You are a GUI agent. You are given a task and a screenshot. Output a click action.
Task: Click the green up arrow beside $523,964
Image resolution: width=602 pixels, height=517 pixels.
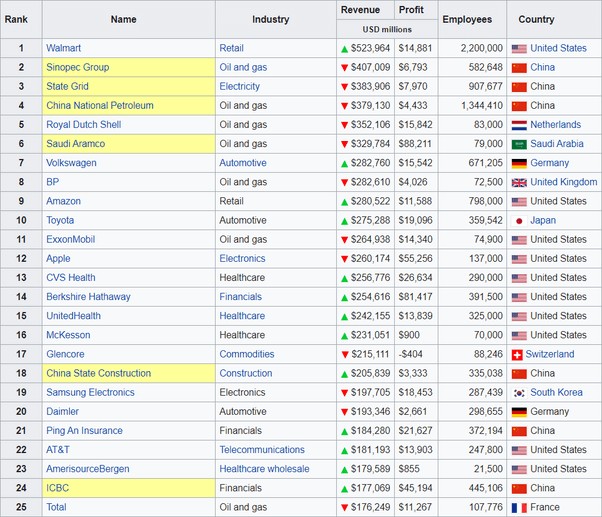click(x=344, y=49)
